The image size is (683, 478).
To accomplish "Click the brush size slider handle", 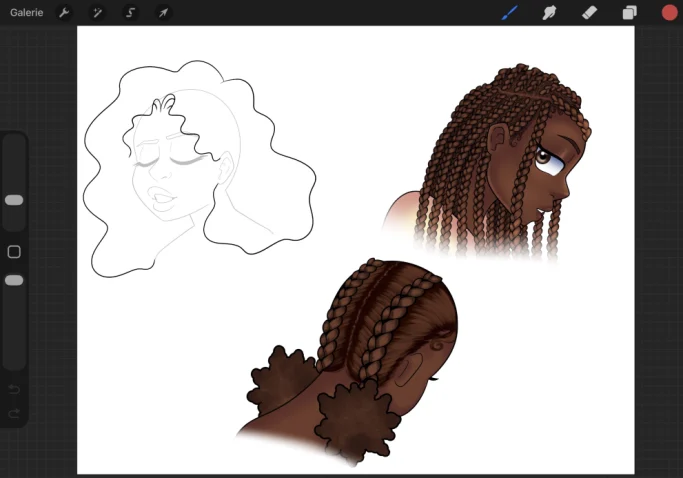I will click(14, 200).
